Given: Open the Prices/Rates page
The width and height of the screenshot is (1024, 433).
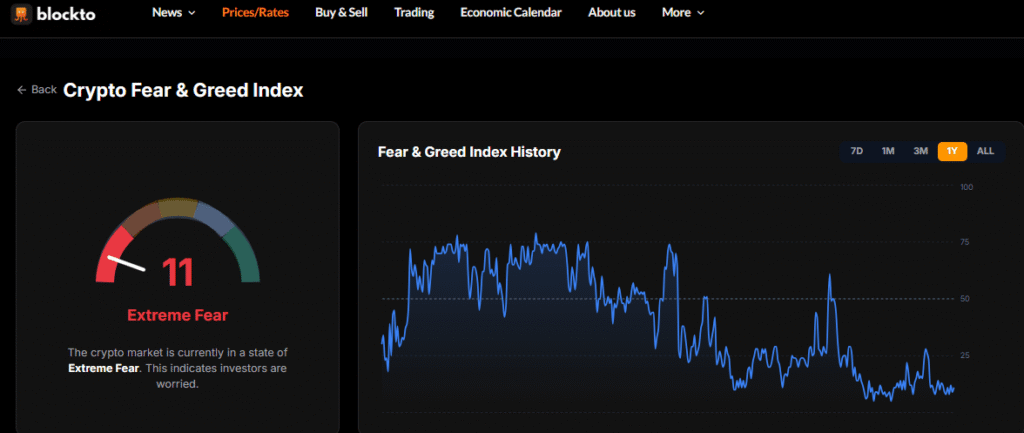Looking at the screenshot, I should pos(255,13).
